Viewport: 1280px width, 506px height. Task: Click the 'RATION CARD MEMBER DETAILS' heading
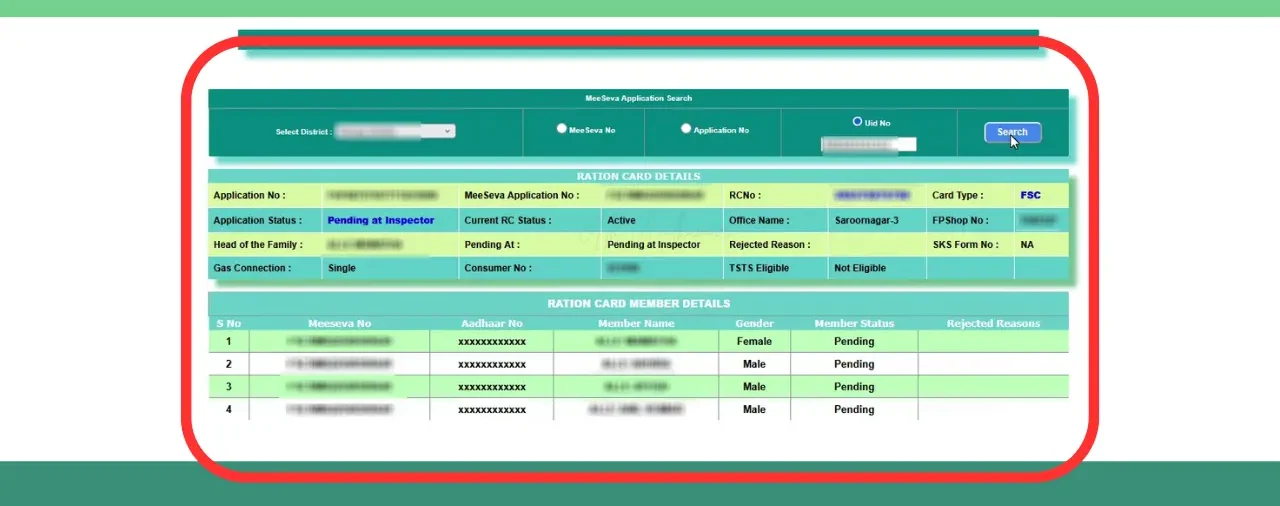tap(638, 303)
